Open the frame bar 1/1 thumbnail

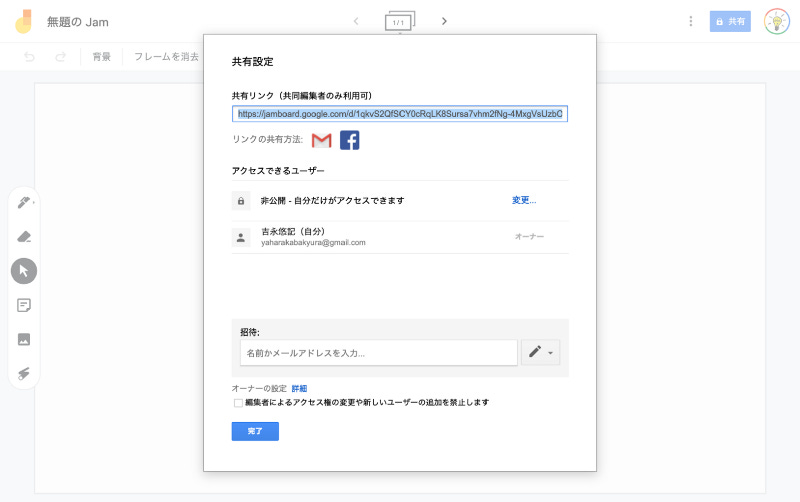click(x=399, y=21)
